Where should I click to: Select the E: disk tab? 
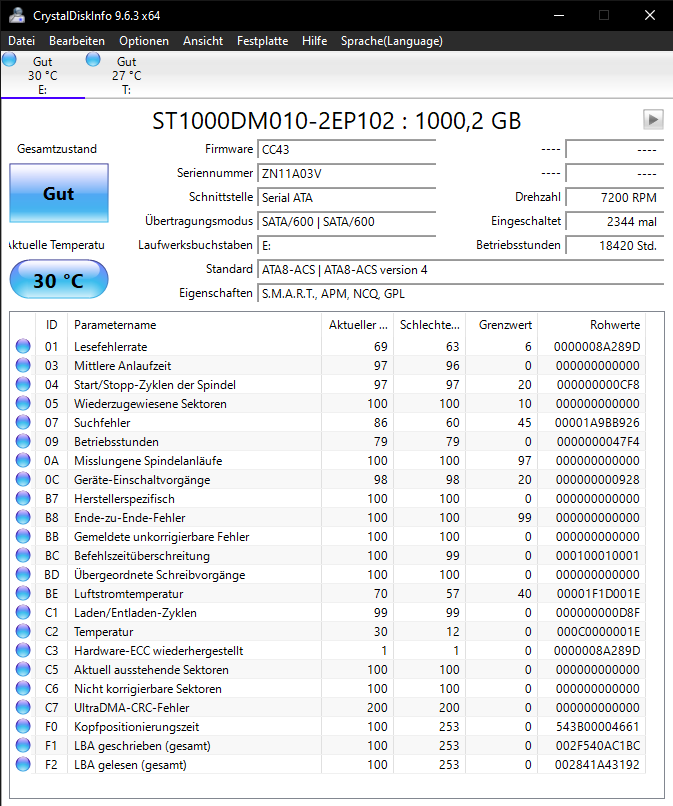point(43,75)
